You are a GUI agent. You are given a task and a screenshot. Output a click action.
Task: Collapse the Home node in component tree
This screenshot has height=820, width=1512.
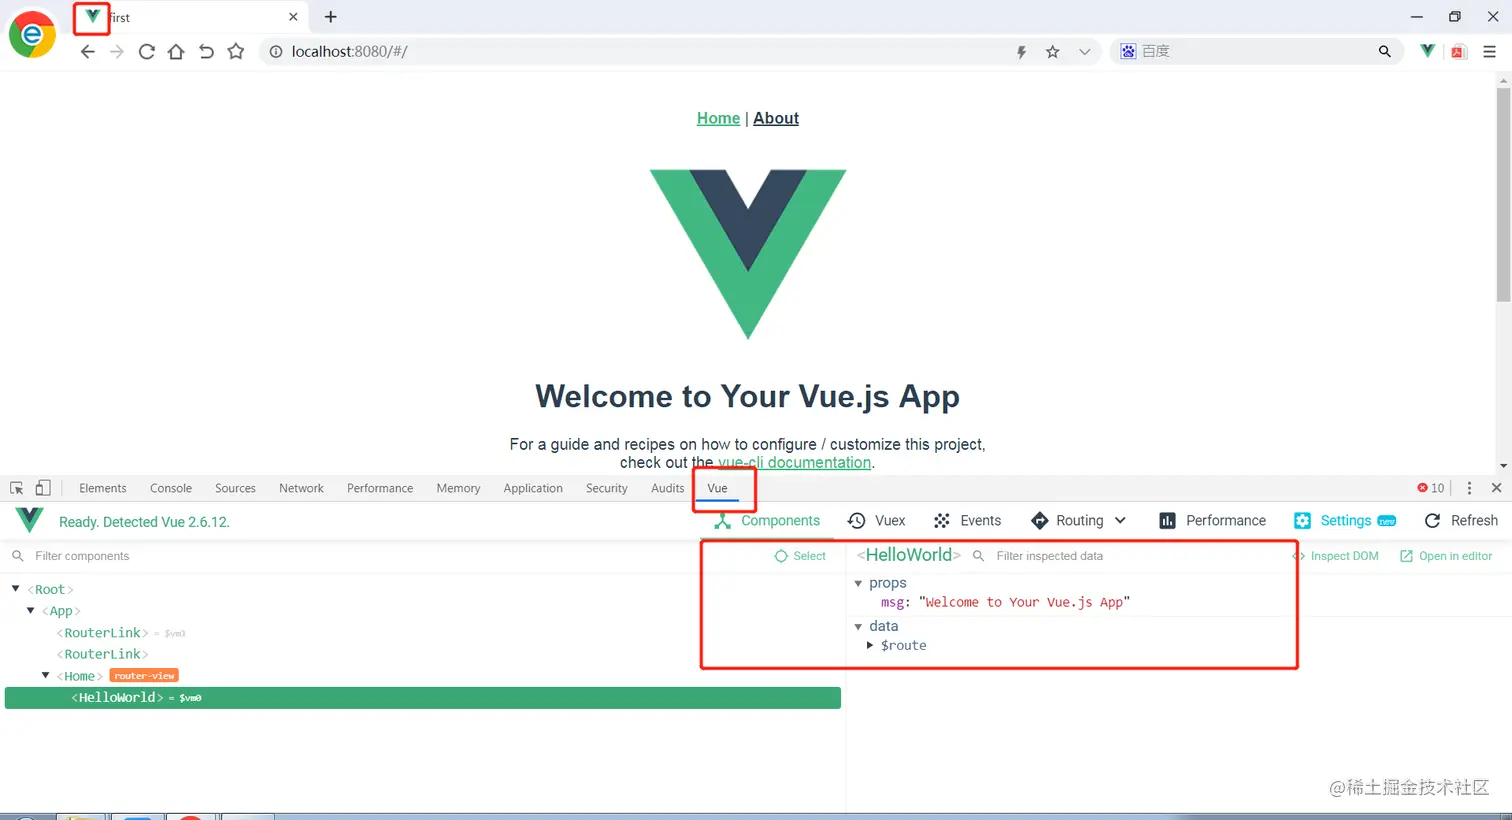46,676
